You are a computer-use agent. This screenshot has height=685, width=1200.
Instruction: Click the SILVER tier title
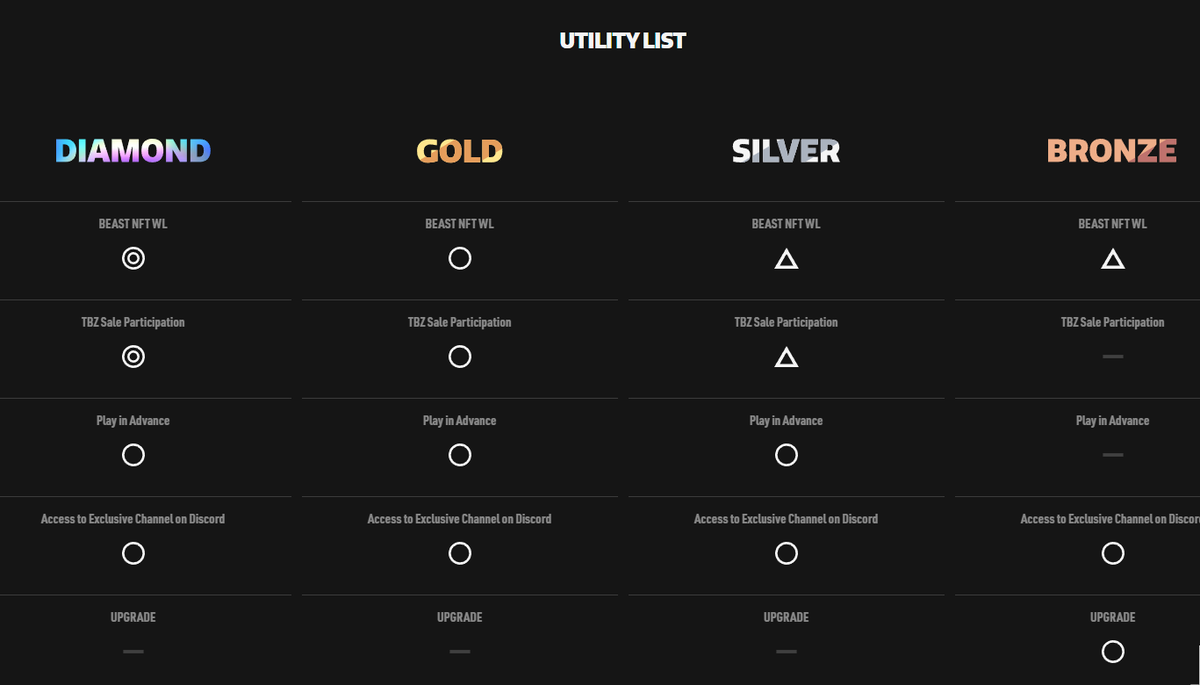click(x=786, y=151)
